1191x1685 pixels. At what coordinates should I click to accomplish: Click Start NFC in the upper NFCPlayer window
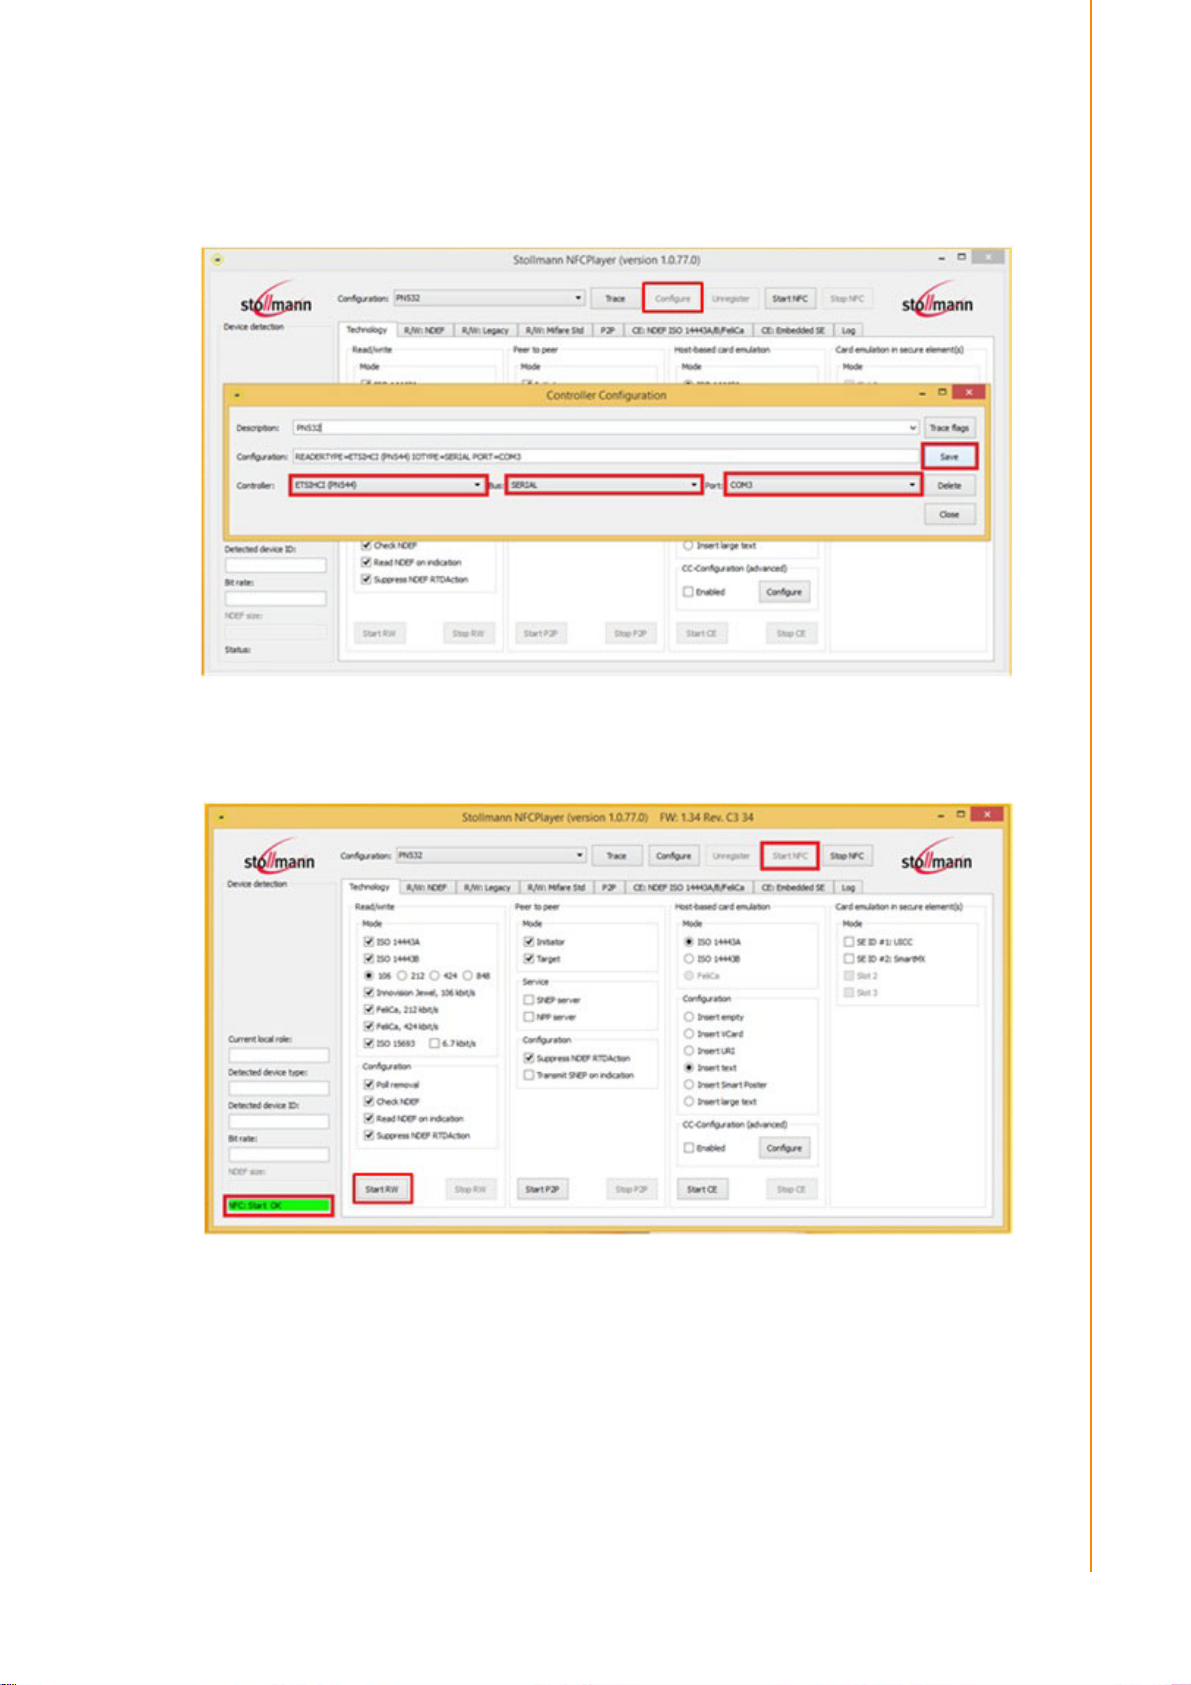click(x=790, y=299)
